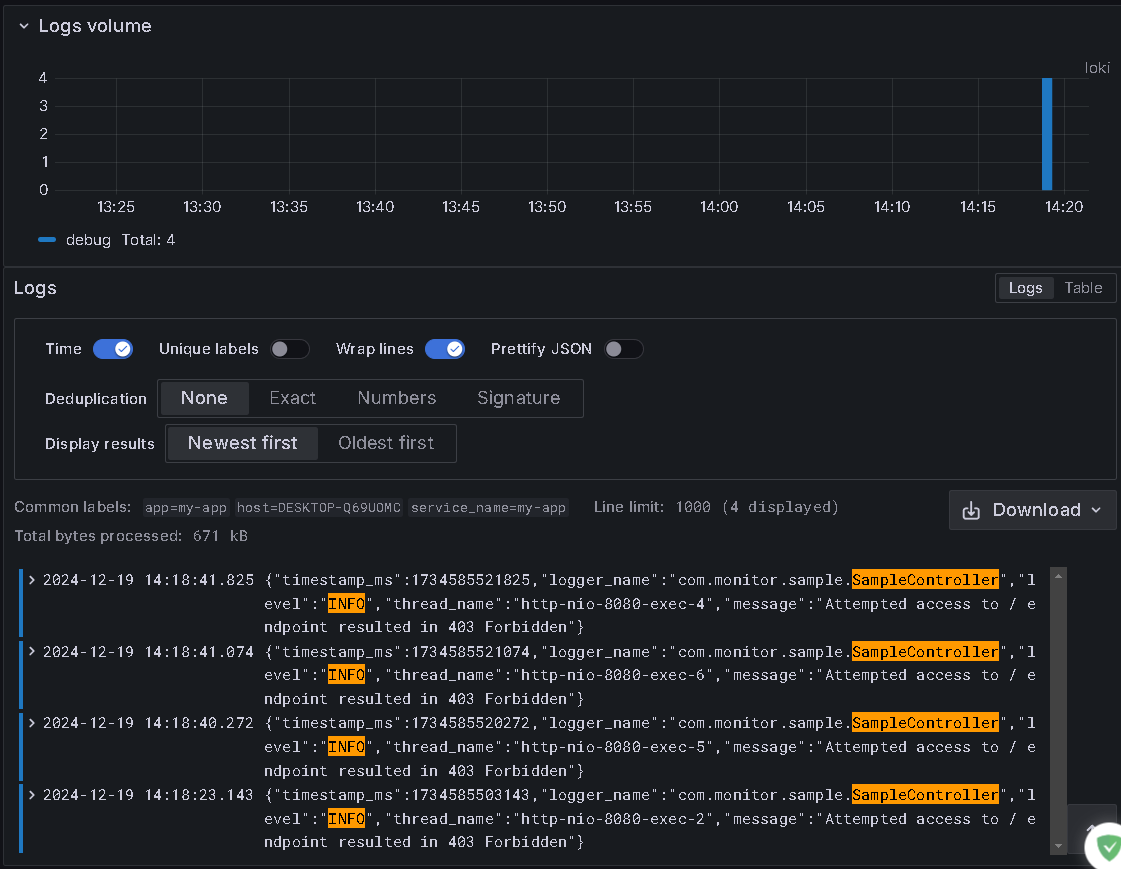This screenshot has width=1121, height=869.
Task: Click the 'Total bytes processed: 671 kB' text
Action: (x=131, y=536)
